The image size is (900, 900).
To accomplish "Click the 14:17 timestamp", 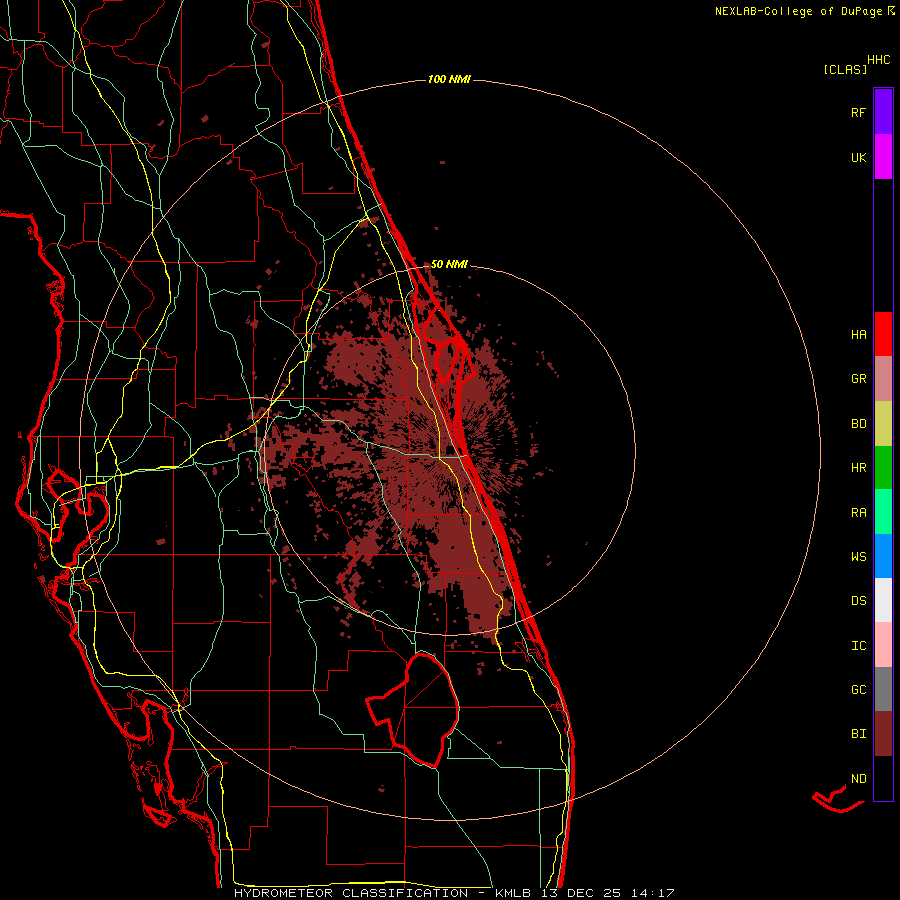I will pyautogui.click(x=653, y=893).
